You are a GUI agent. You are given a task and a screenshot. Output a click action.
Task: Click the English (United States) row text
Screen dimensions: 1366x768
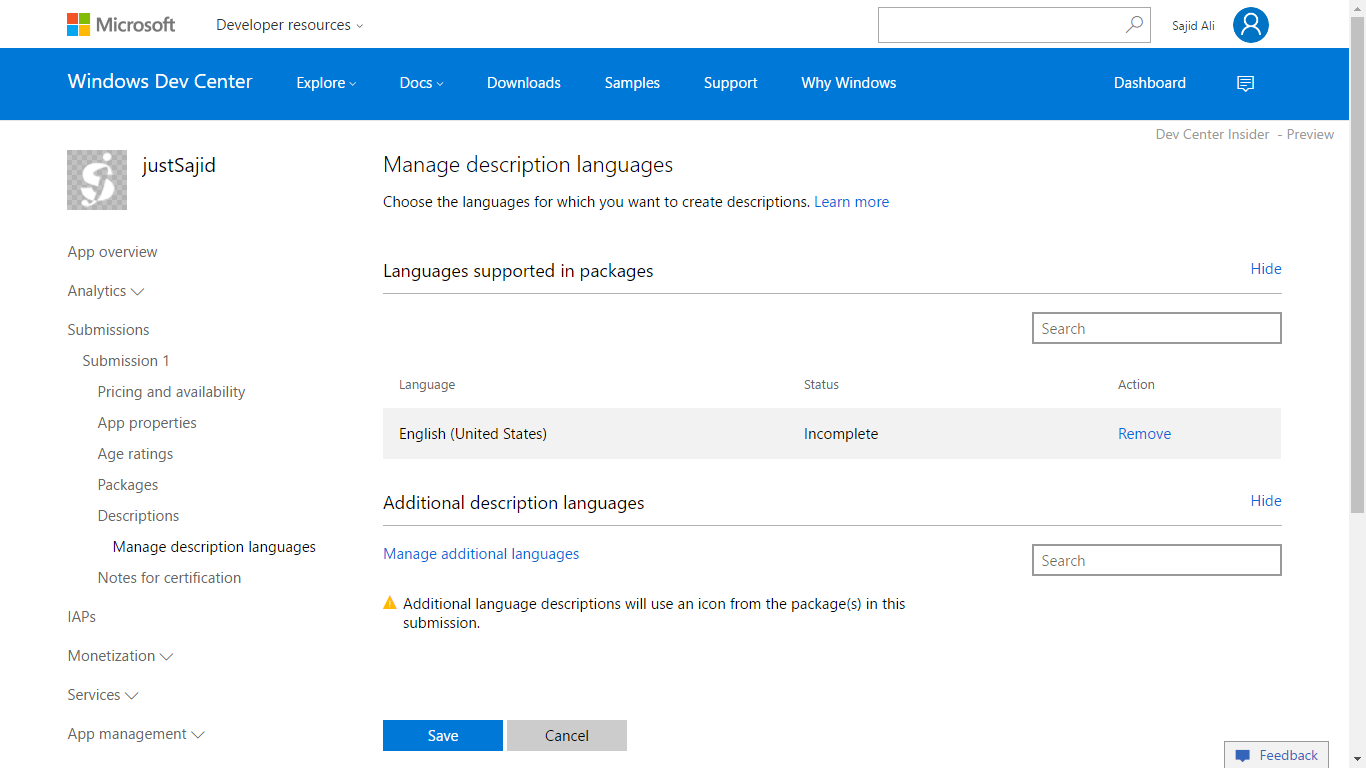point(473,434)
